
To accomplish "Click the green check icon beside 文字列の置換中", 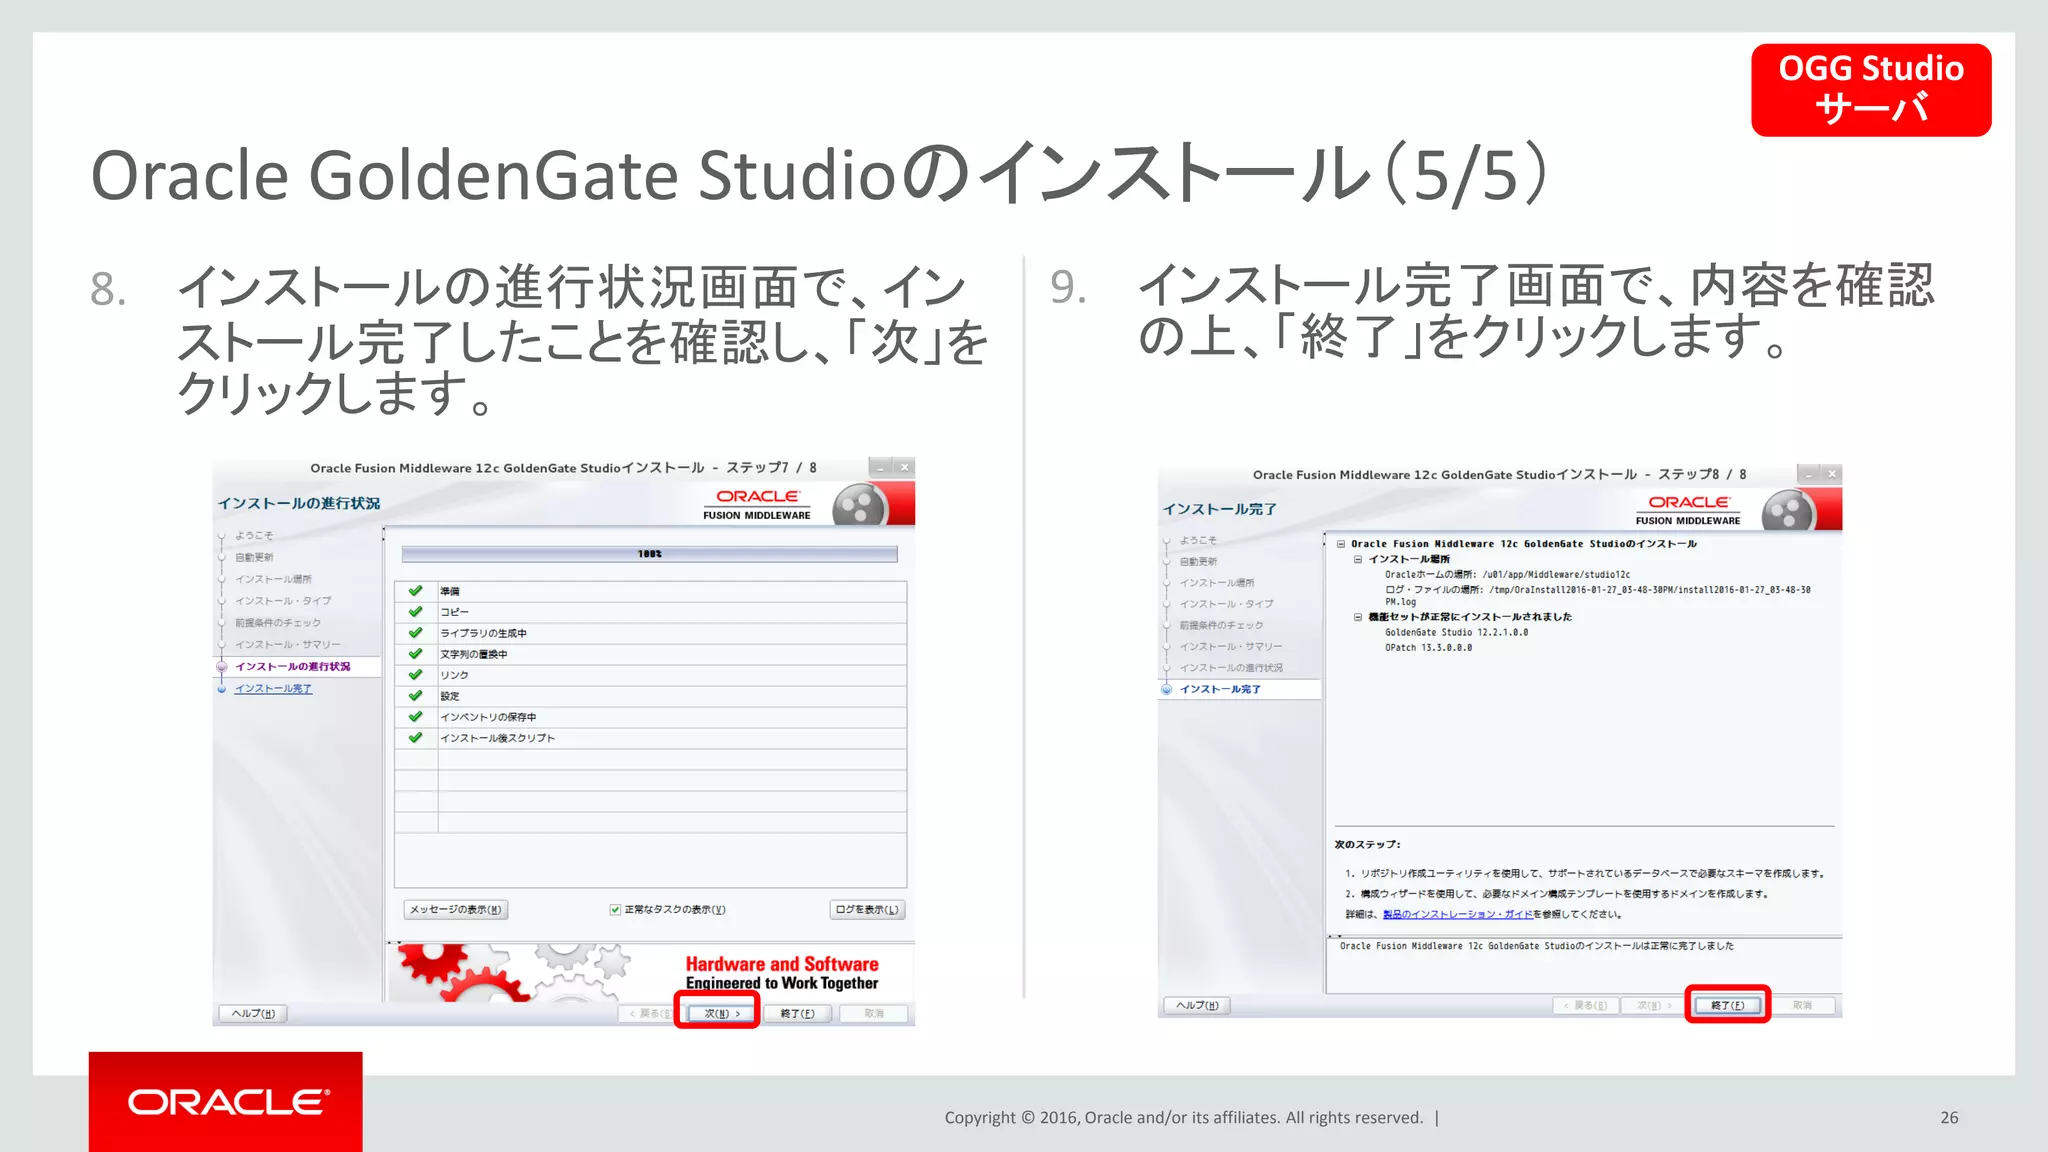I will pos(415,654).
